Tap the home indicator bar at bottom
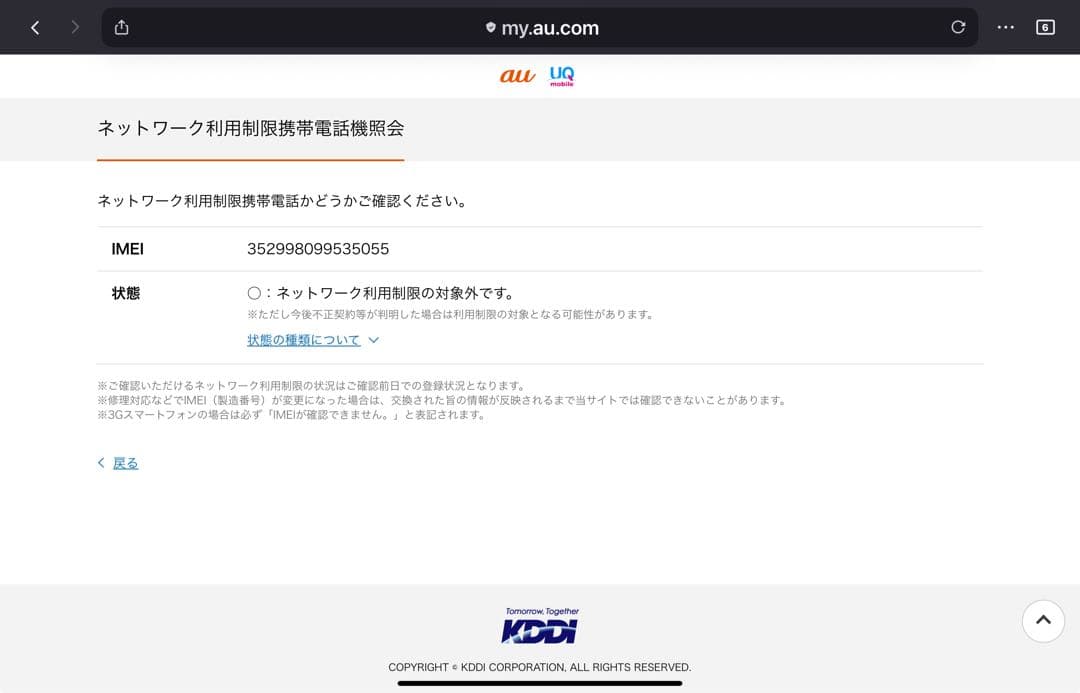The height and width of the screenshot is (693, 1080). [540, 683]
